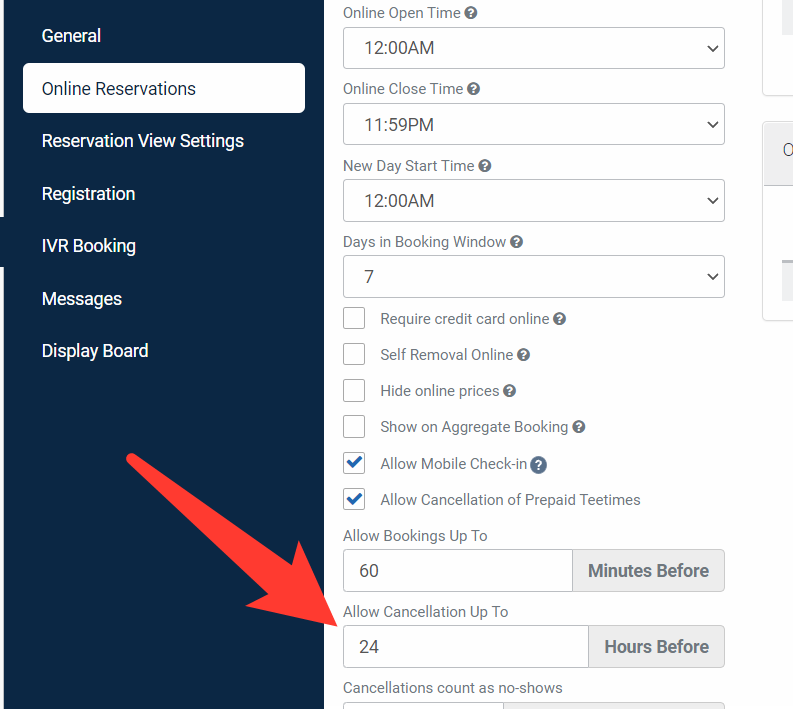Open help icon for Self Removal Online
The width and height of the screenshot is (793, 709).
pos(523,355)
